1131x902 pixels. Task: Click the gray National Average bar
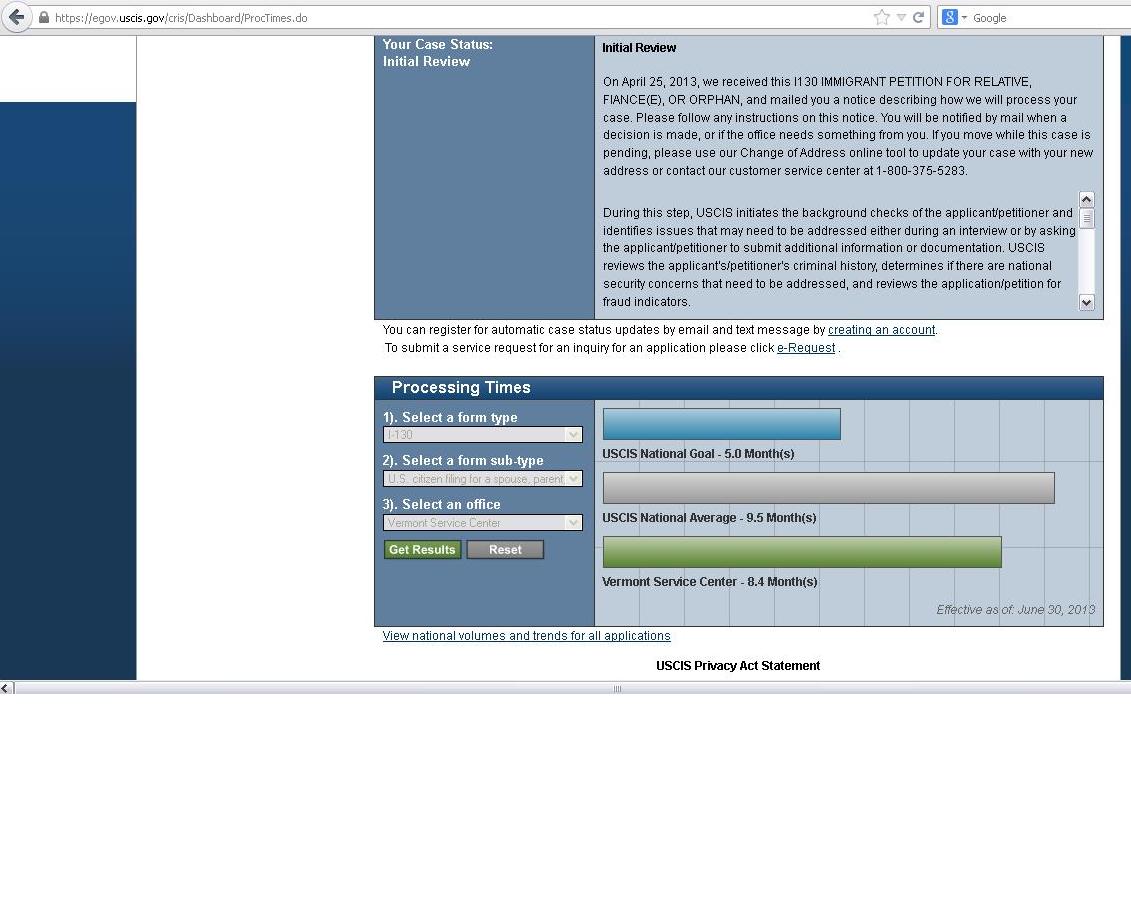tap(829, 488)
